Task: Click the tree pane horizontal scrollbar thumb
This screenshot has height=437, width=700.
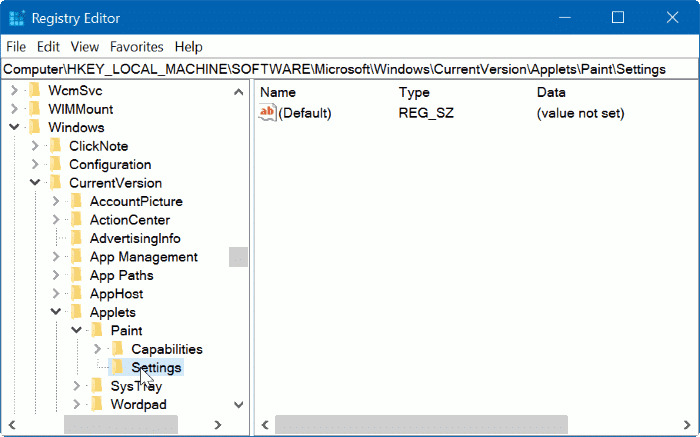Action: pyautogui.click(x=121, y=425)
